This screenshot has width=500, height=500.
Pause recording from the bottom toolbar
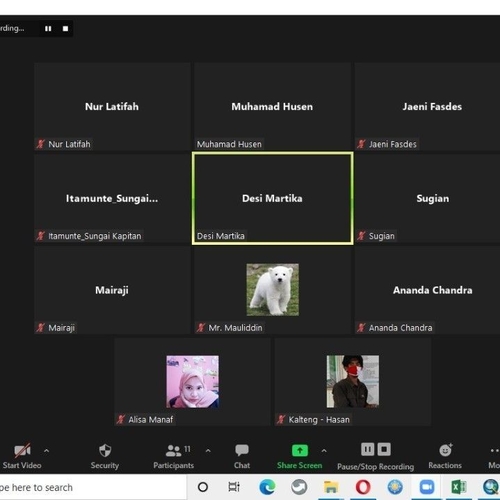click(367, 449)
